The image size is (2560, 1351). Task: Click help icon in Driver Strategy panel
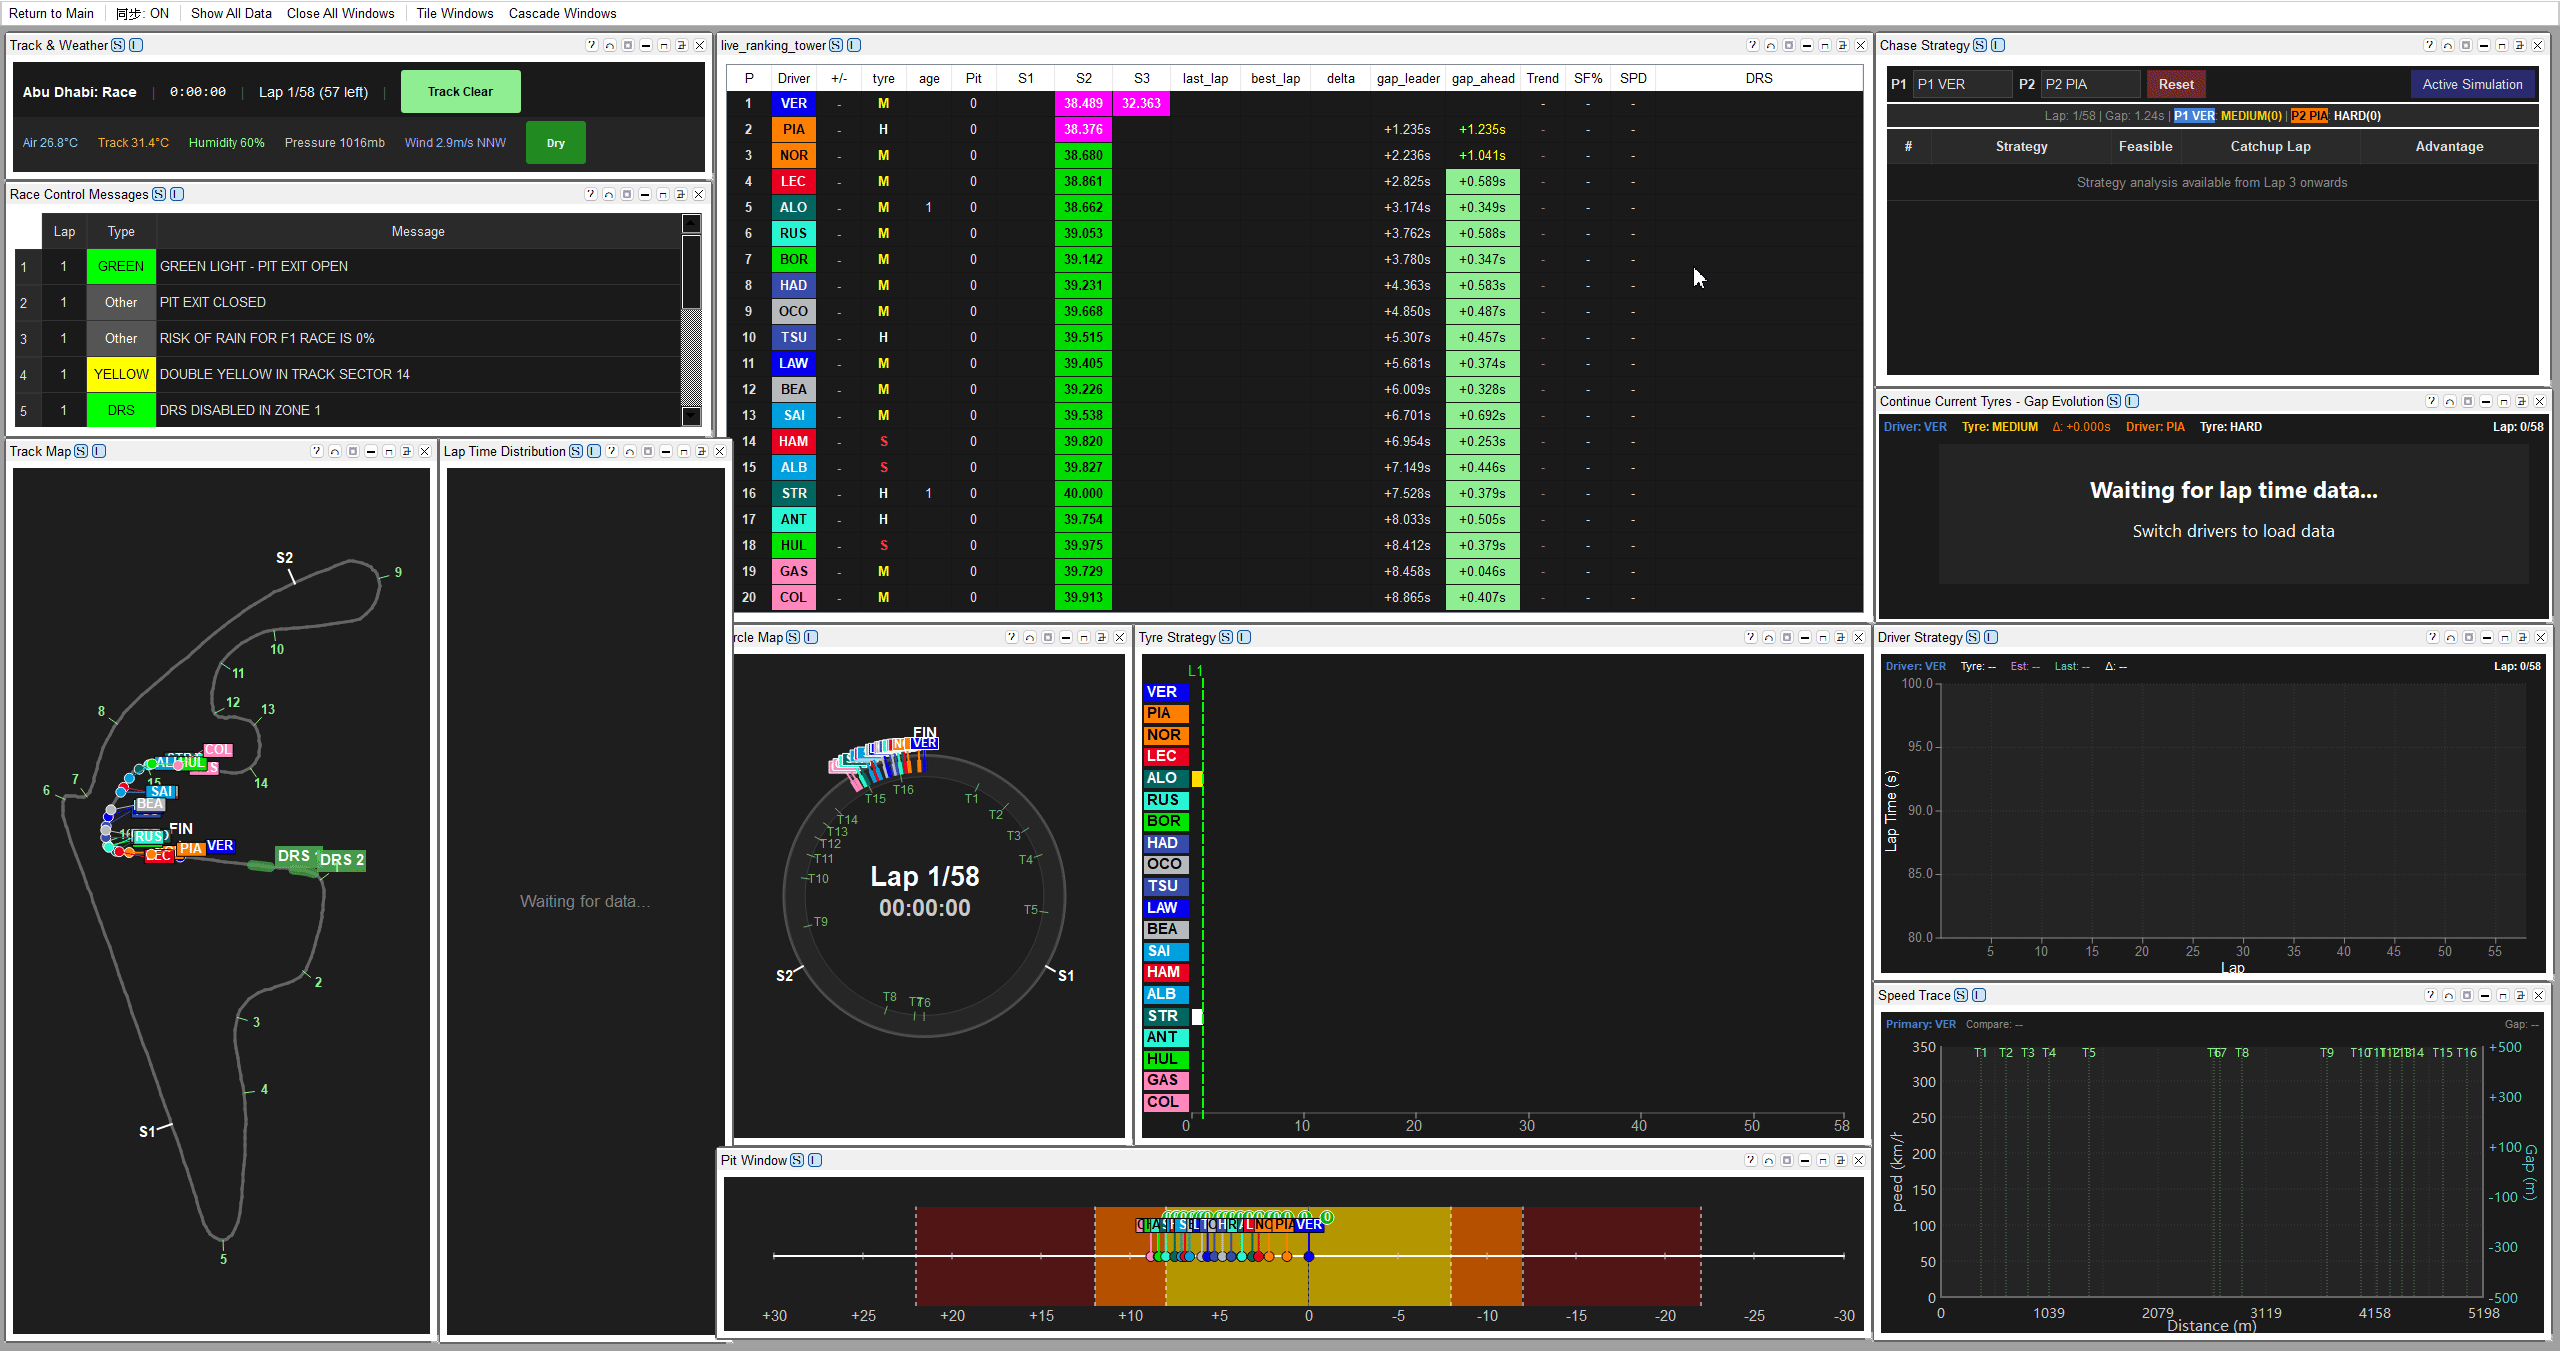pyautogui.click(x=2433, y=637)
